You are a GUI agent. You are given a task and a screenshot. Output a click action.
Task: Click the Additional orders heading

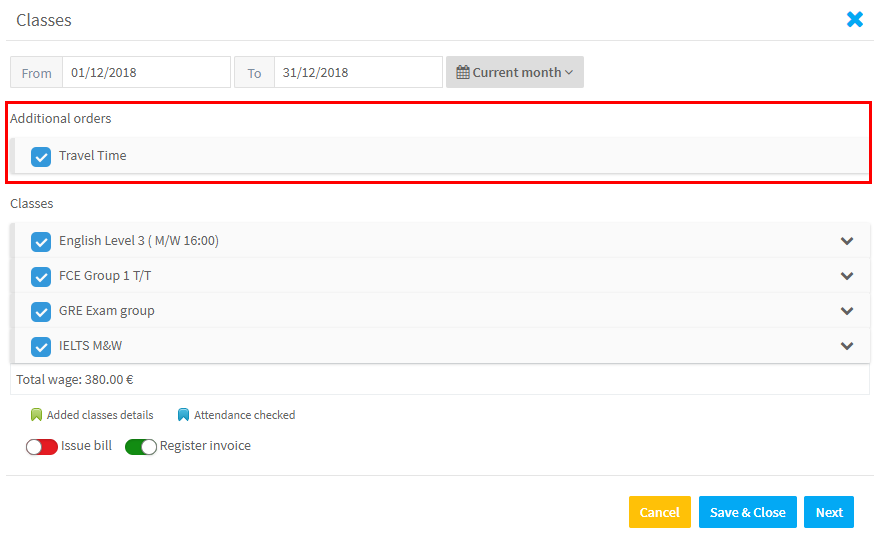(60, 118)
